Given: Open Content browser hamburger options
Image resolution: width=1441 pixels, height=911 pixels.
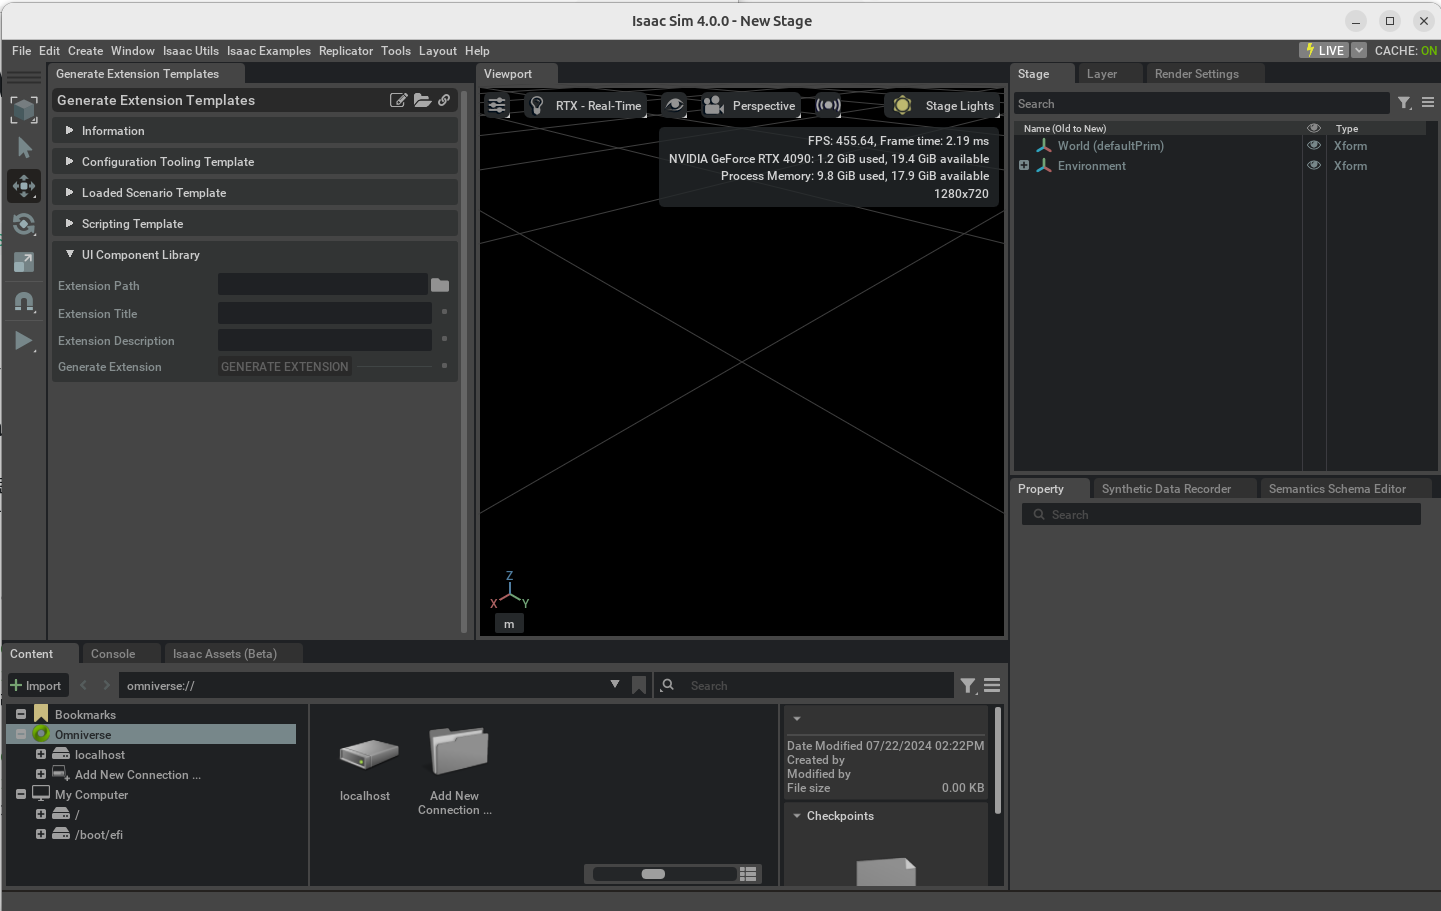Looking at the screenshot, I should pos(992,686).
